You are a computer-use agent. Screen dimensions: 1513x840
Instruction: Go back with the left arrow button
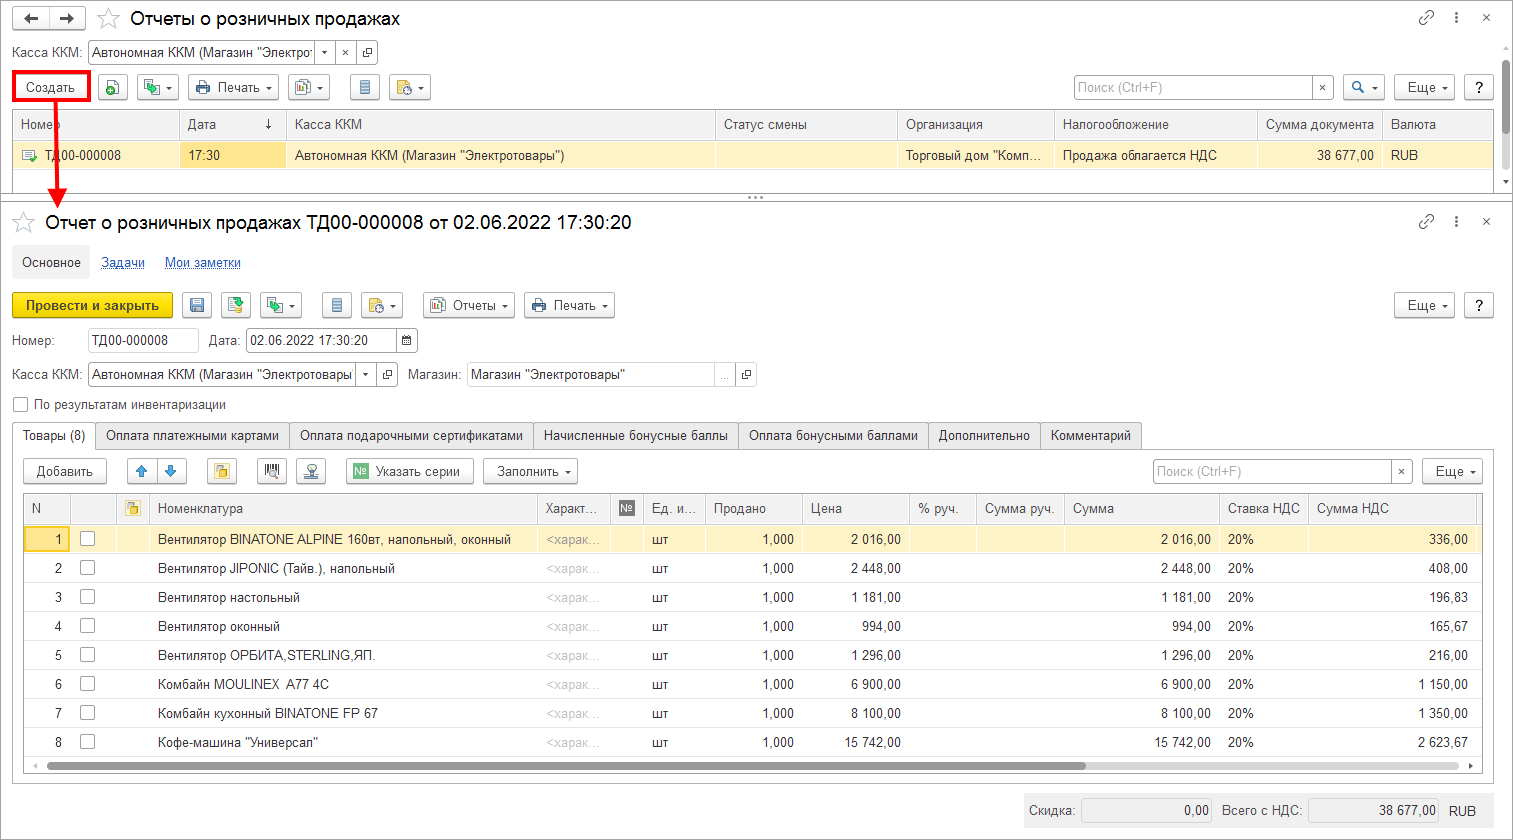[x=31, y=19]
